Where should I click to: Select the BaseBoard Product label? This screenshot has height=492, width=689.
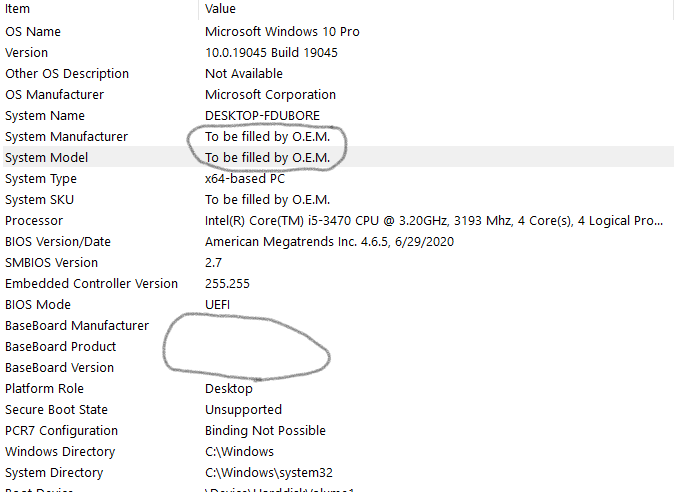(x=61, y=347)
